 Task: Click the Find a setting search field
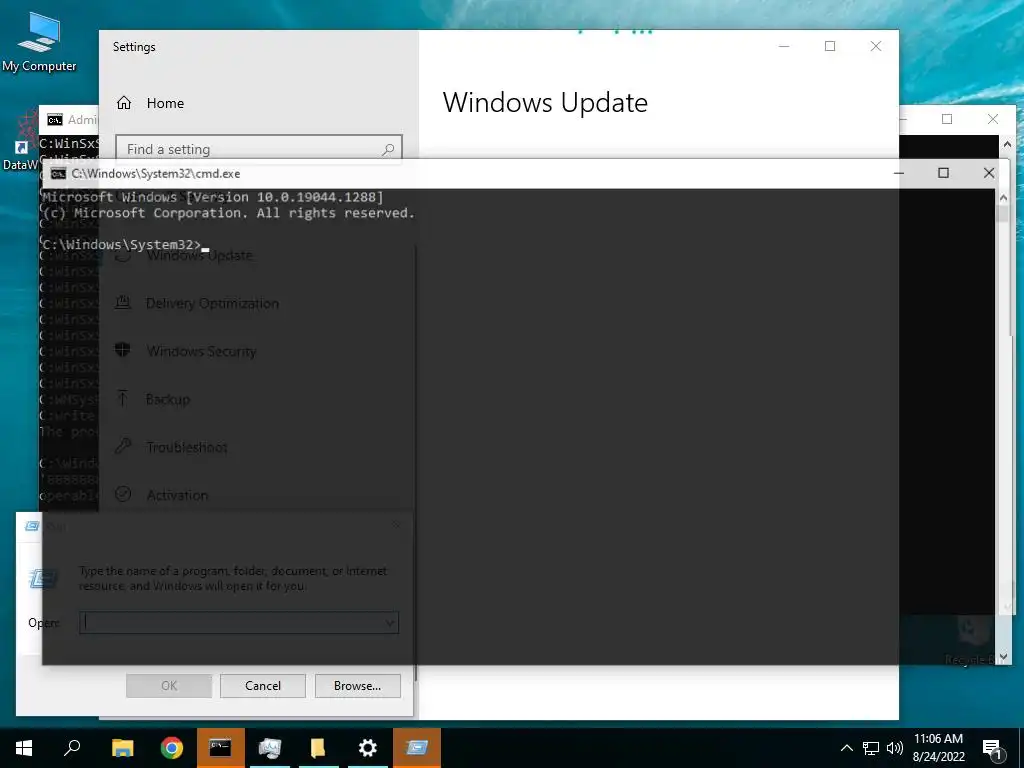pyautogui.click(x=259, y=150)
